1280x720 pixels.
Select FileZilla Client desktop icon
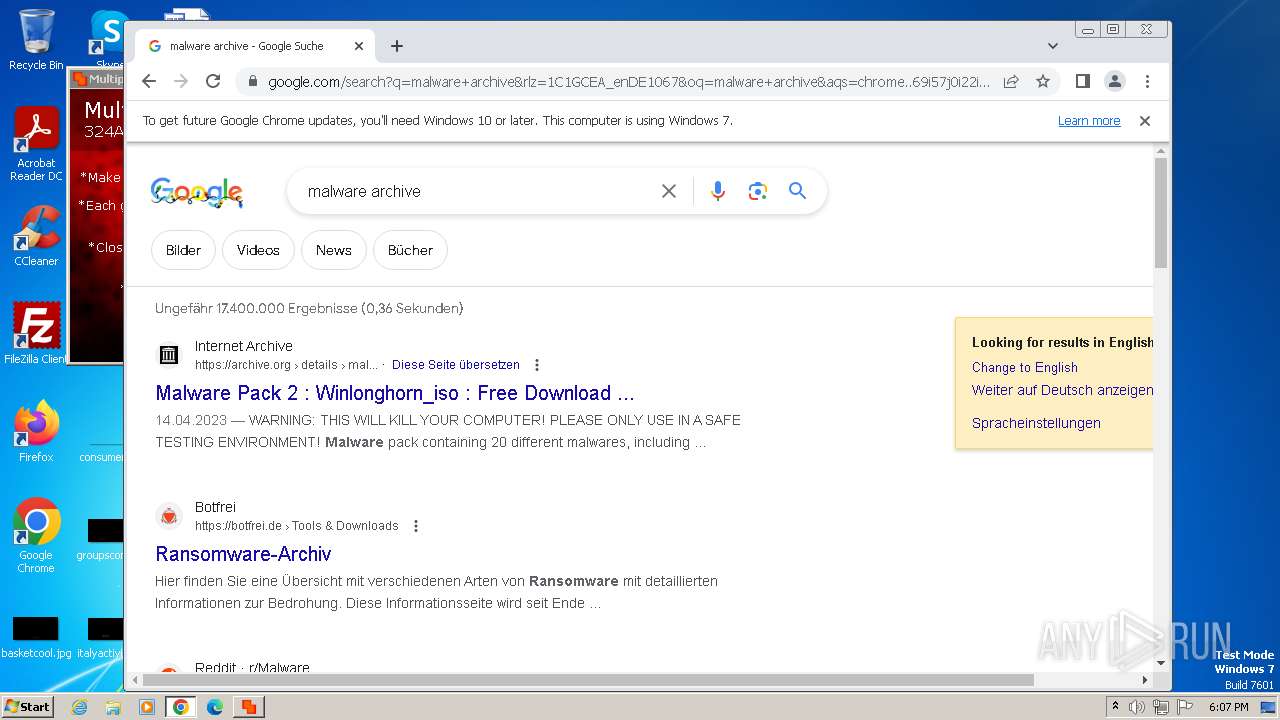pyautogui.click(x=36, y=333)
